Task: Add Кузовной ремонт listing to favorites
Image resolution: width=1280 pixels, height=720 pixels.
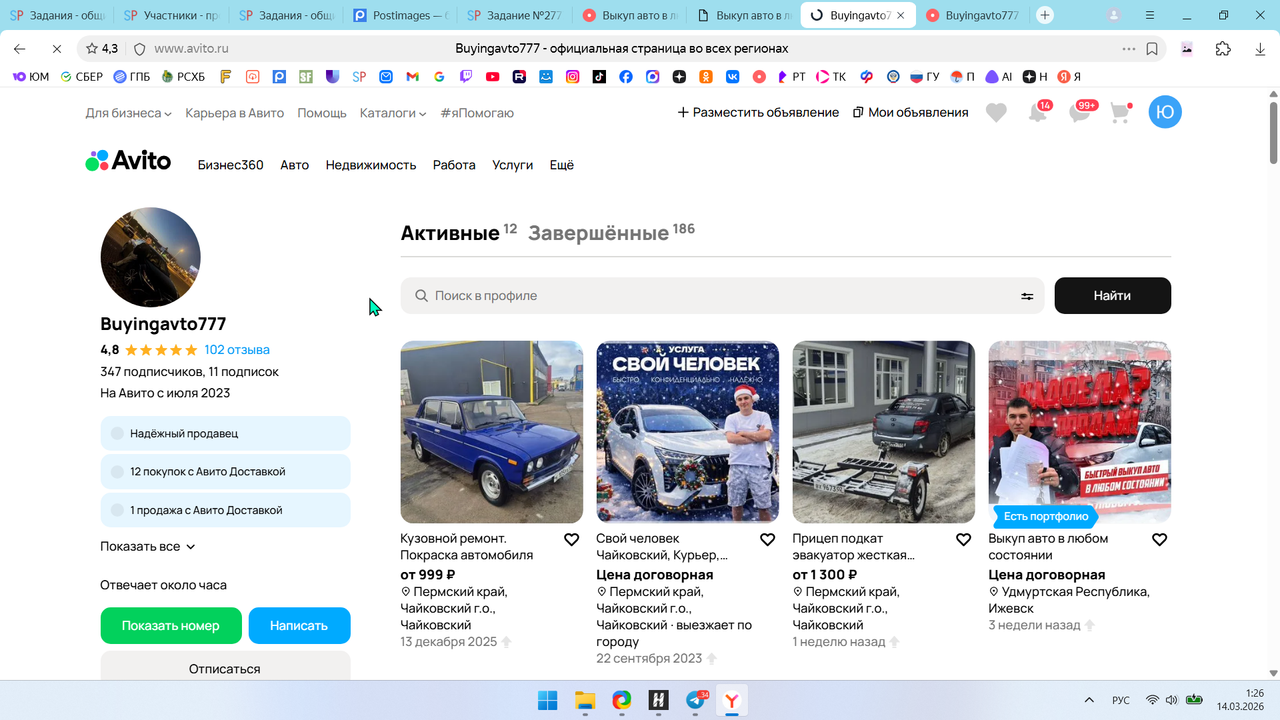Action: tap(571, 539)
